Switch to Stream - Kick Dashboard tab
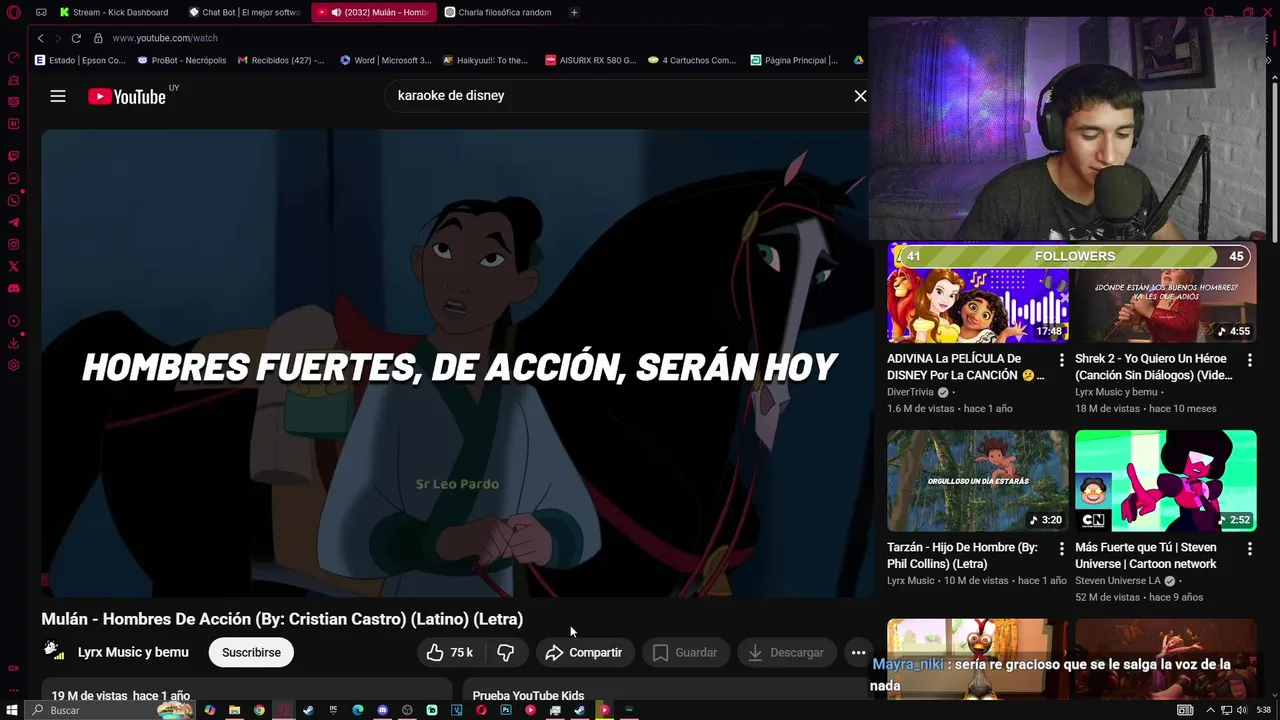1280x720 pixels. pyautogui.click(x=114, y=12)
